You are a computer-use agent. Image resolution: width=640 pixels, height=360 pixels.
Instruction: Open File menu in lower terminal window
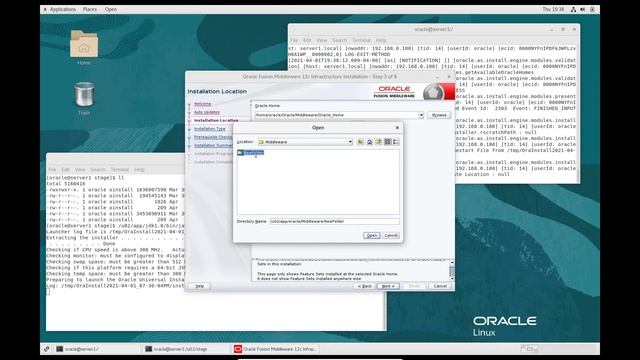click(52, 169)
